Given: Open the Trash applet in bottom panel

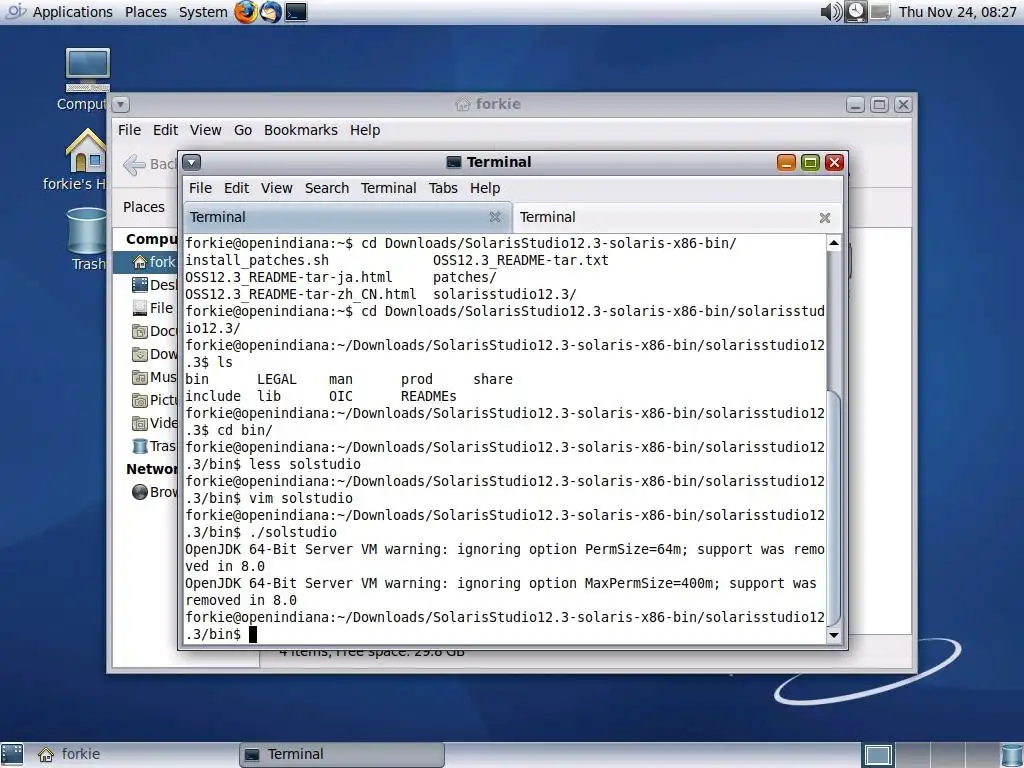Looking at the screenshot, I should point(1012,754).
